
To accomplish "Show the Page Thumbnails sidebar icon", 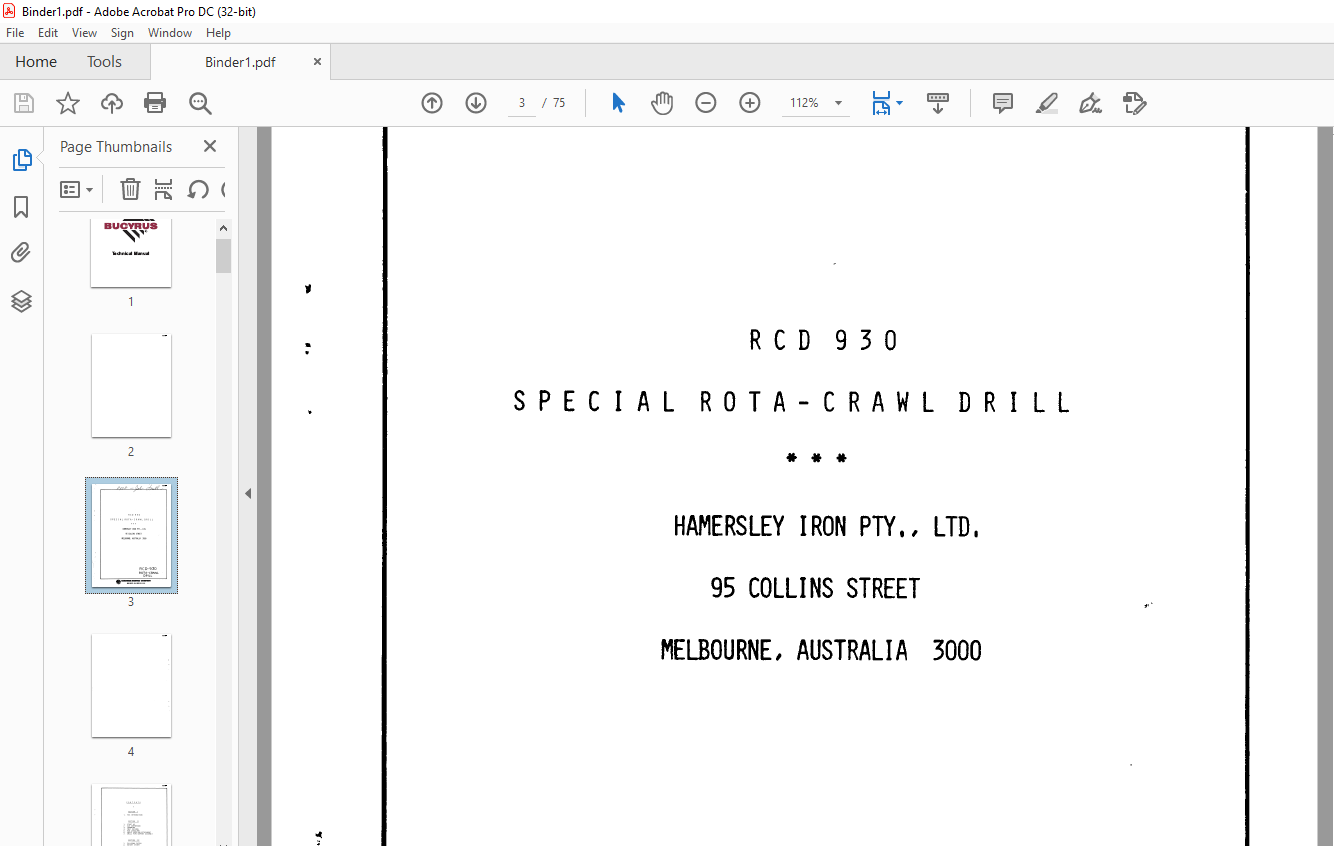I will pyautogui.click(x=21, y=160).
